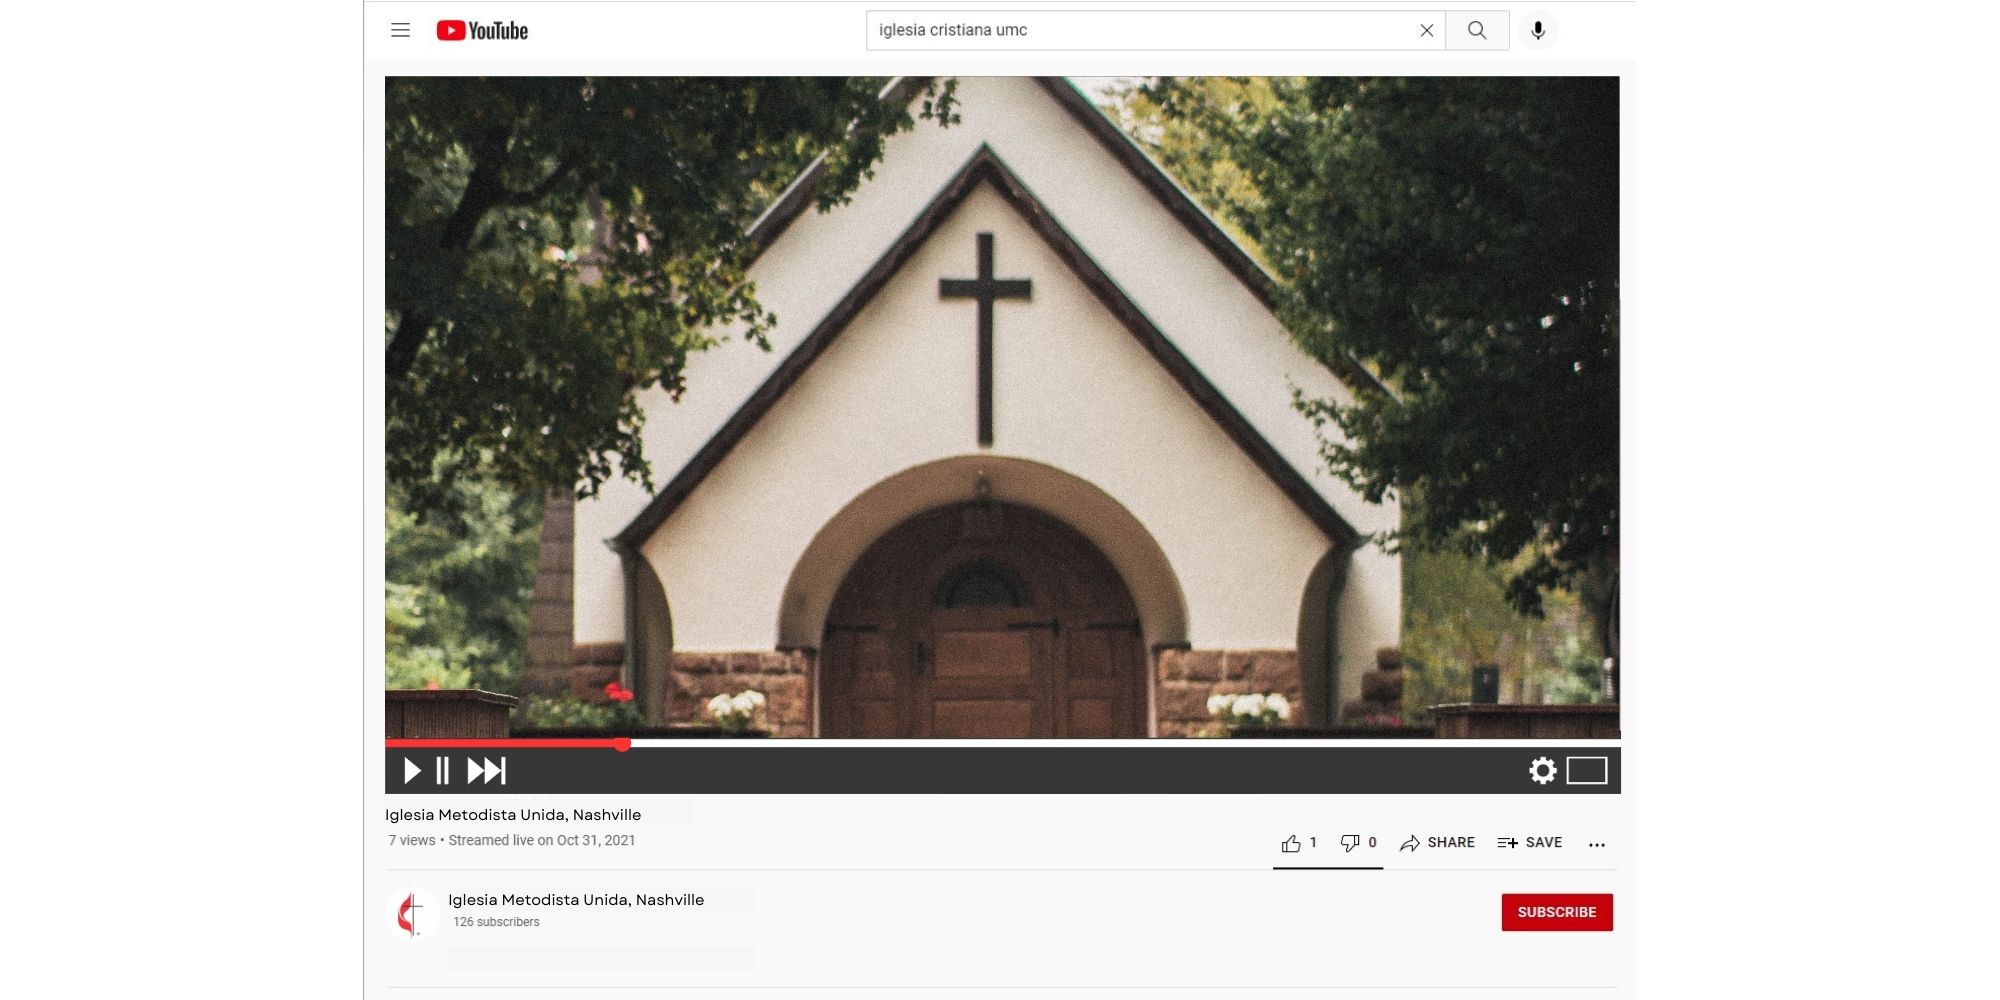The height and width of the screenshot is (1000, 2000).
Task: Skip to the next video
Action: tap(487, 770)
